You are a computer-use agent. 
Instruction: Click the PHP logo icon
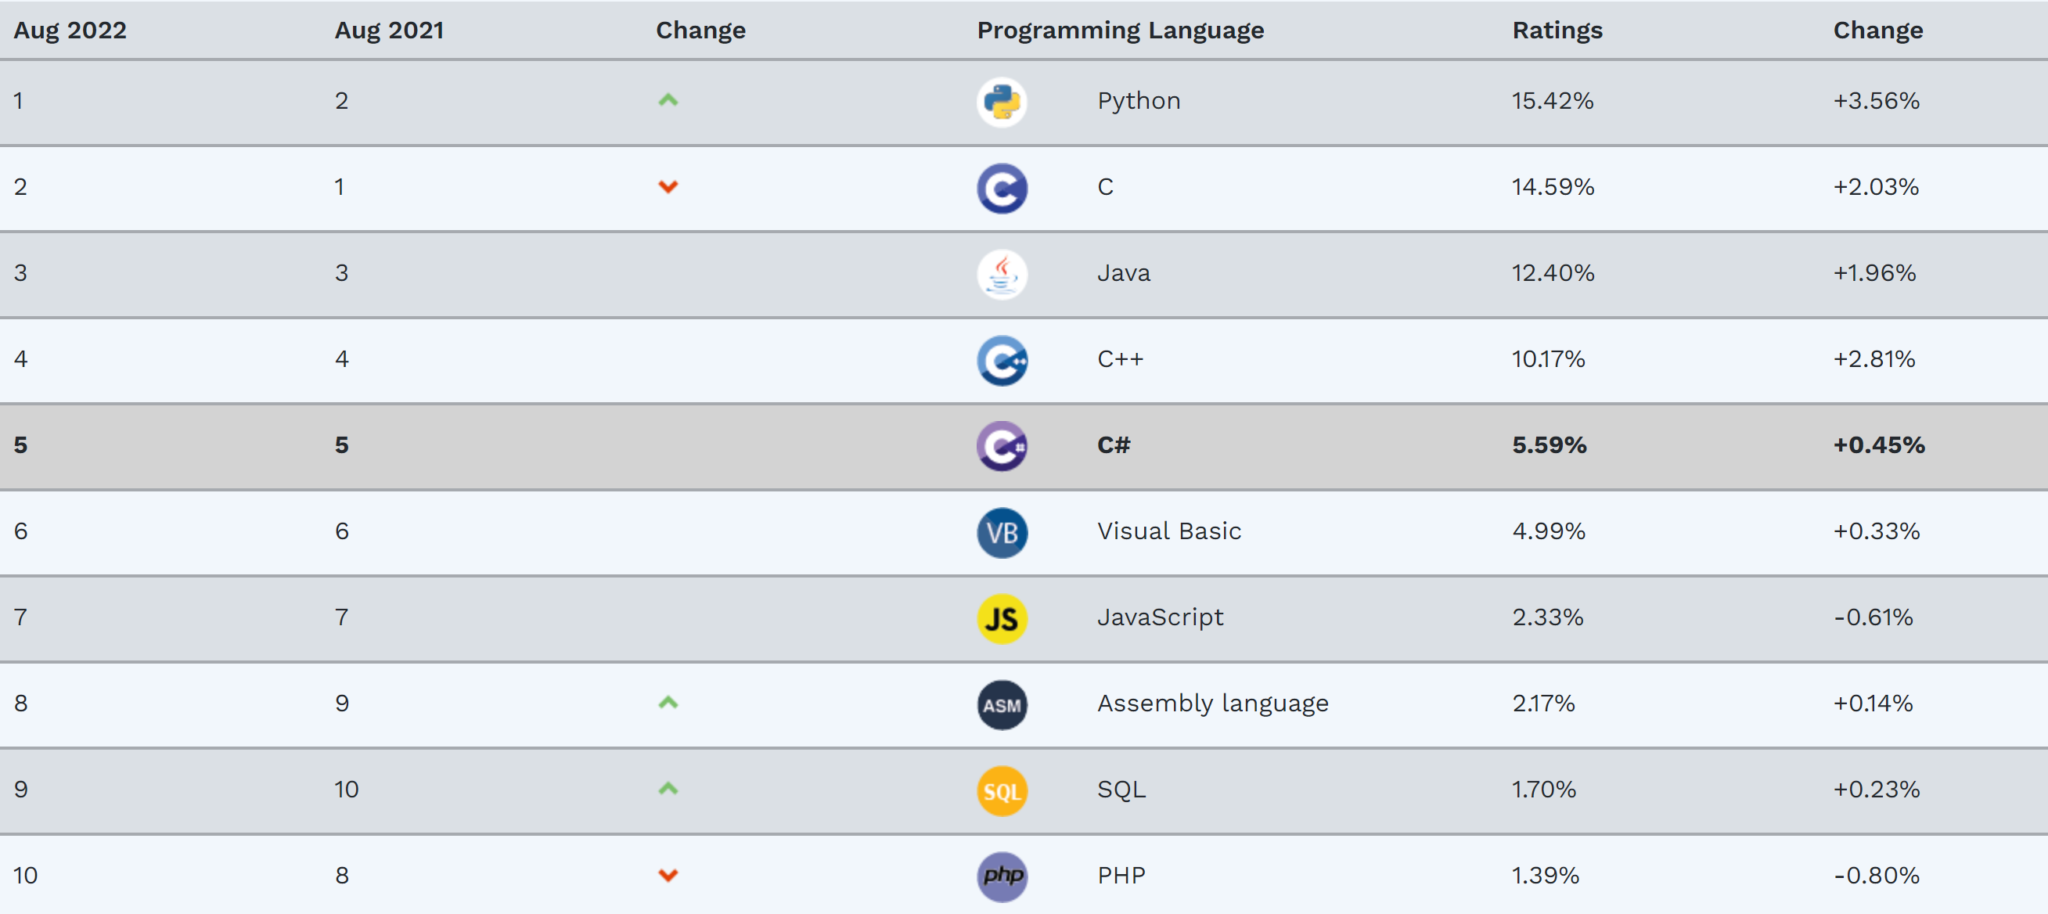click(1001, 876)
